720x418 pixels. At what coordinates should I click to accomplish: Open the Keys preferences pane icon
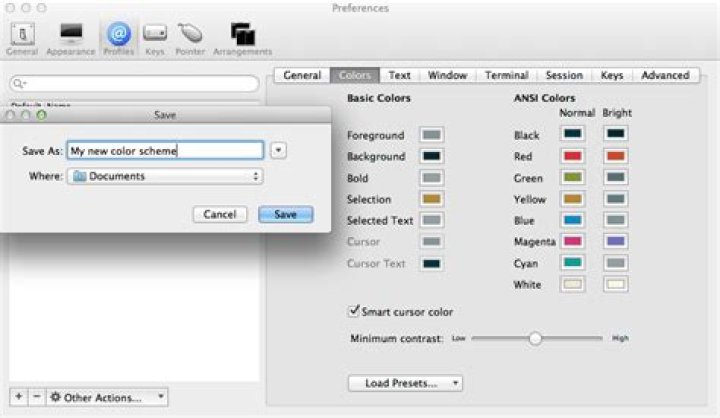coord(155,33)
